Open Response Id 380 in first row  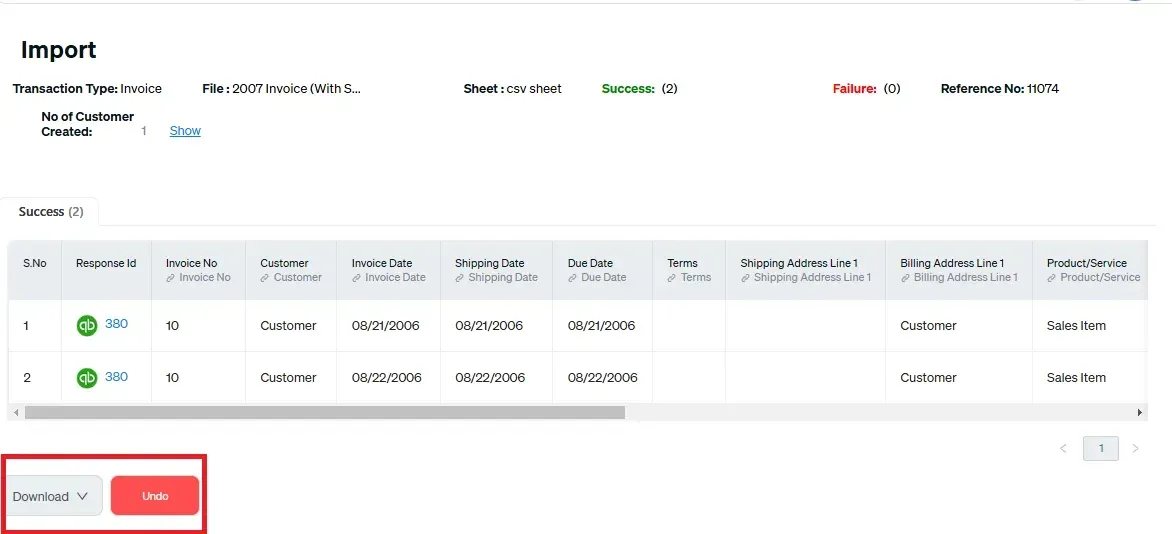click(116, 324)
